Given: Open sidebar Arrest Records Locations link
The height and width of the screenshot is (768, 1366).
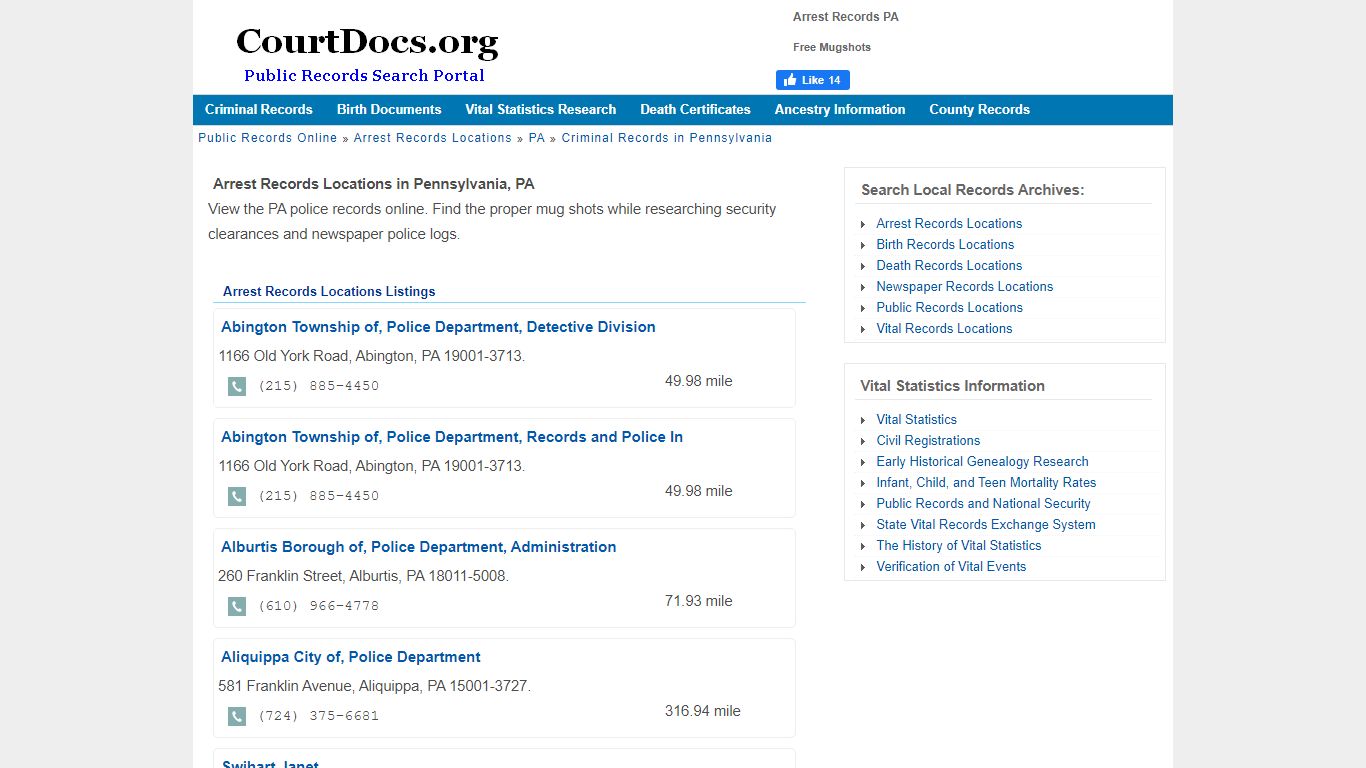Looking at the screenshot, I should (949, 224).
